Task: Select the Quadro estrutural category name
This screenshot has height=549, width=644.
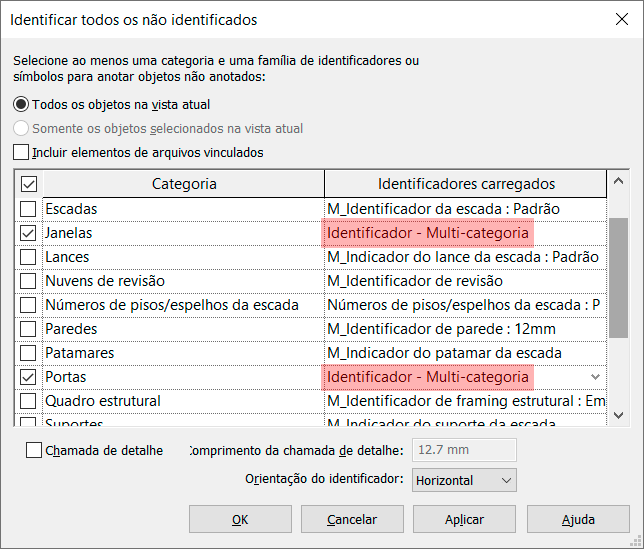Action: (x=103, y=401)
